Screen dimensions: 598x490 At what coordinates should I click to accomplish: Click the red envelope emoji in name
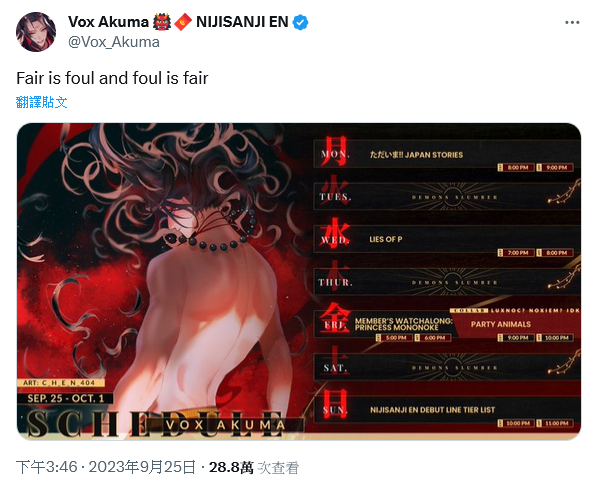click(x=183, y=22)
